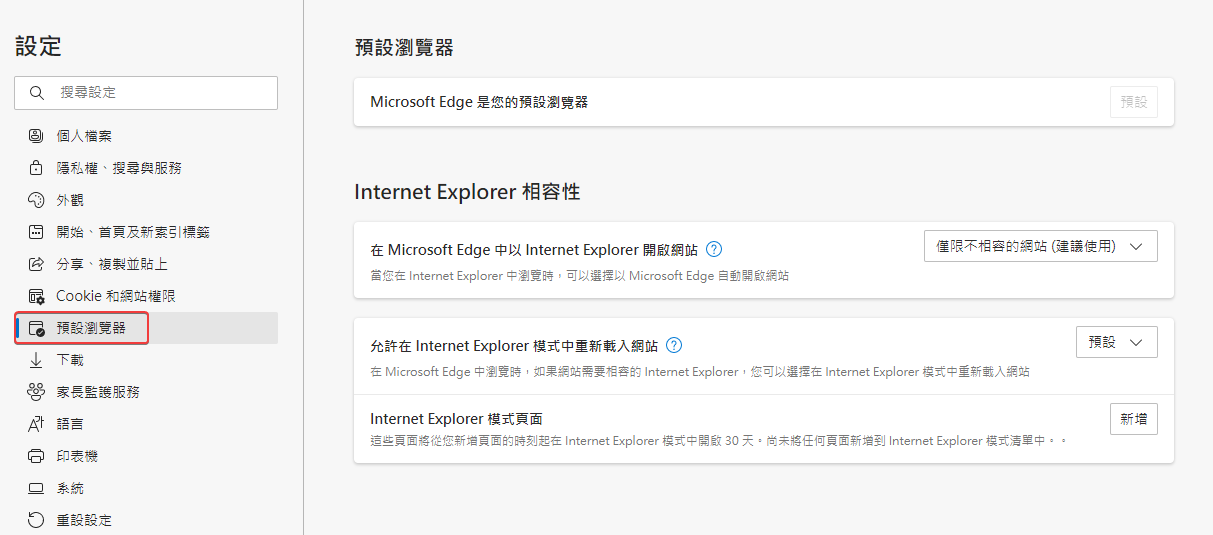Image resolution: width=1213 pixels, height=535 pixels.
Task: Click the 外觀 appearance palette icon
Action: (36, 200)
